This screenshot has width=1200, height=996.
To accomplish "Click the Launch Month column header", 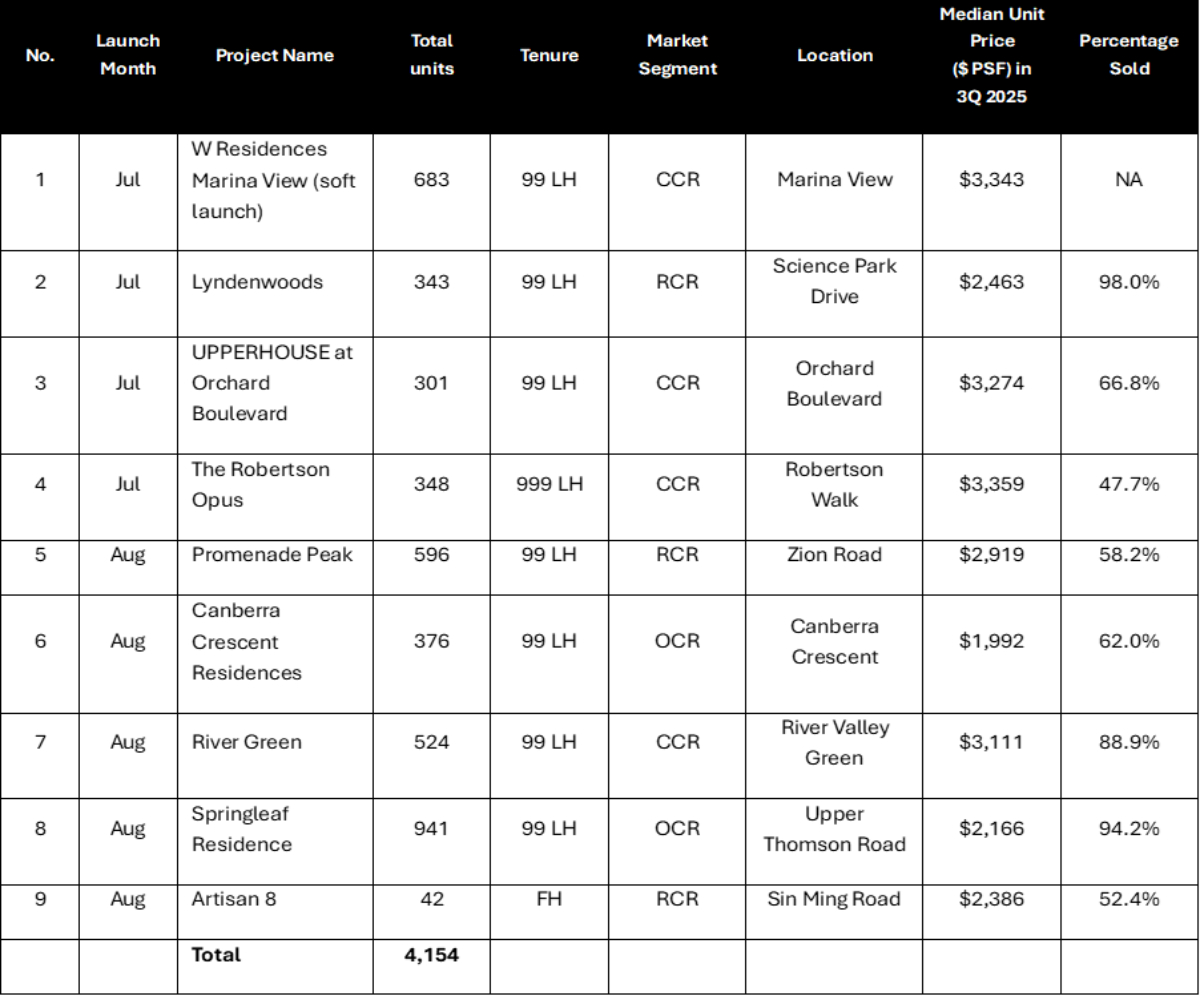I will tap(128, 55).
